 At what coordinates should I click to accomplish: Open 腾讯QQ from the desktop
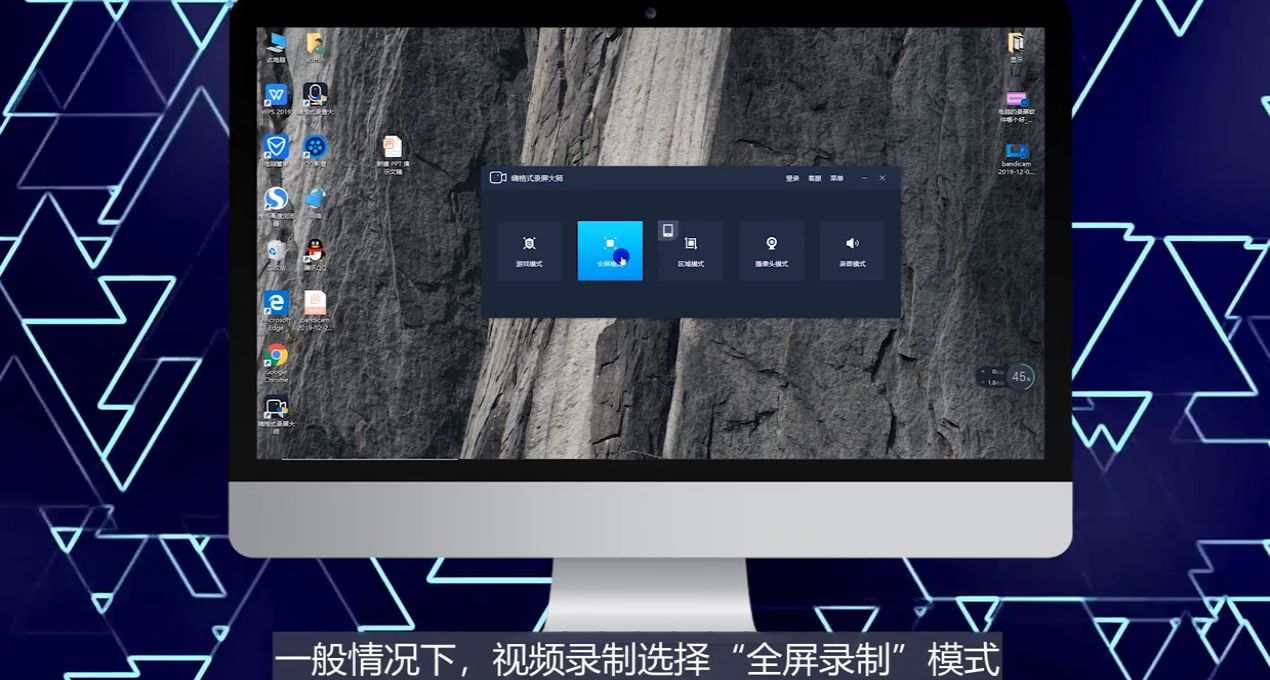click(x=313, y=250)
